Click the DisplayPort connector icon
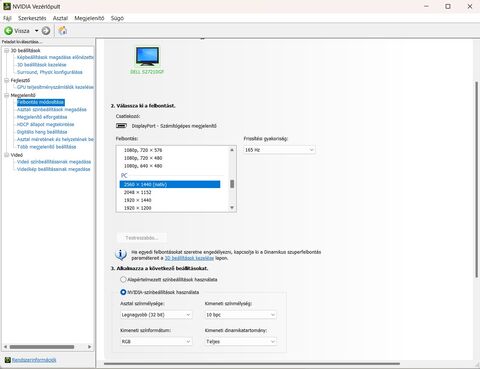The height and width of the screenshot is (369, 480). [121, 126]
